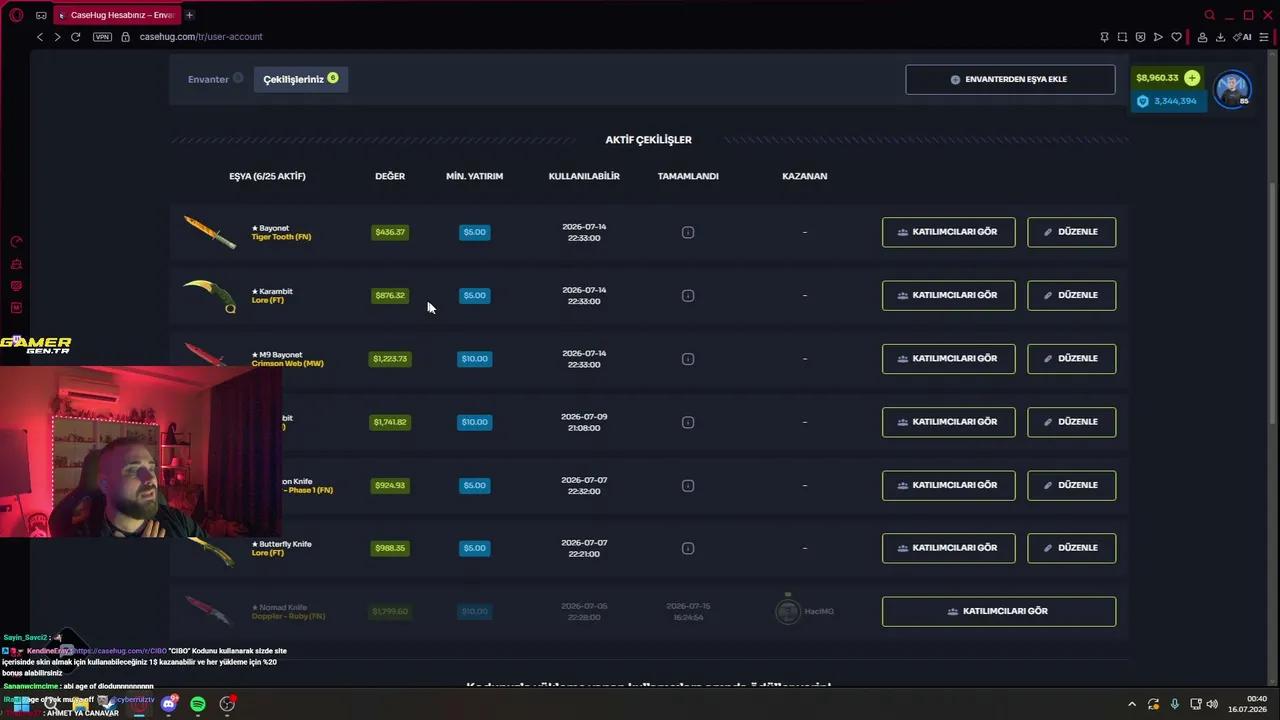Screen dimensions: 1280x720
Task: Click the Karambit Lore knife thumbnail
Action: pyautogui.click(x=210, y=296)
